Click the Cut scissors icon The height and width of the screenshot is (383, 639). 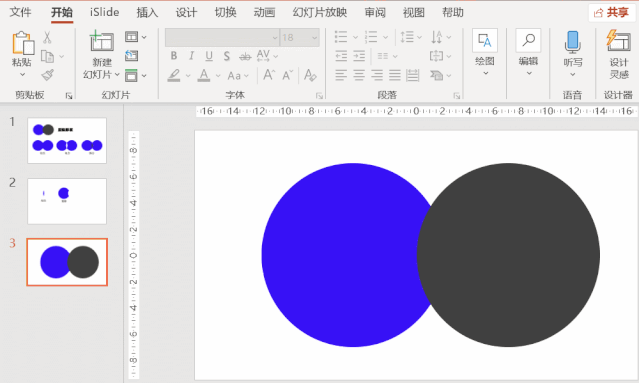[47, 37]
